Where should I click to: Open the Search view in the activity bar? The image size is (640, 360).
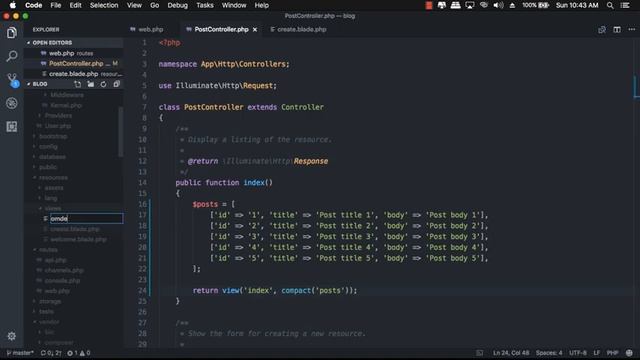click(11, 56)
